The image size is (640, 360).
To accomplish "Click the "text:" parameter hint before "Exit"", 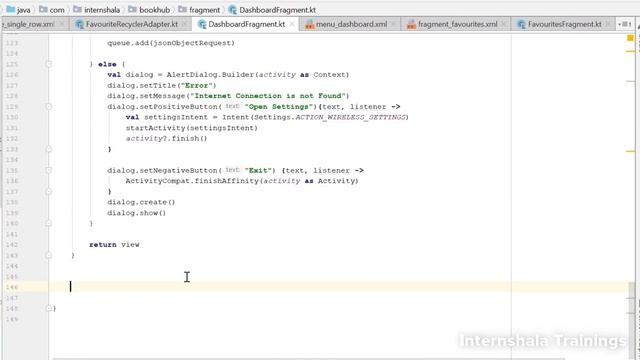I will click(x=232, y=170).
